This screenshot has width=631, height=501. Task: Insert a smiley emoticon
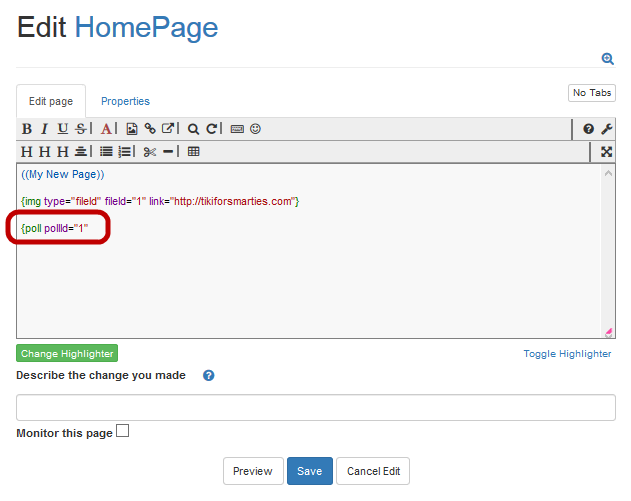pos(256,129)
